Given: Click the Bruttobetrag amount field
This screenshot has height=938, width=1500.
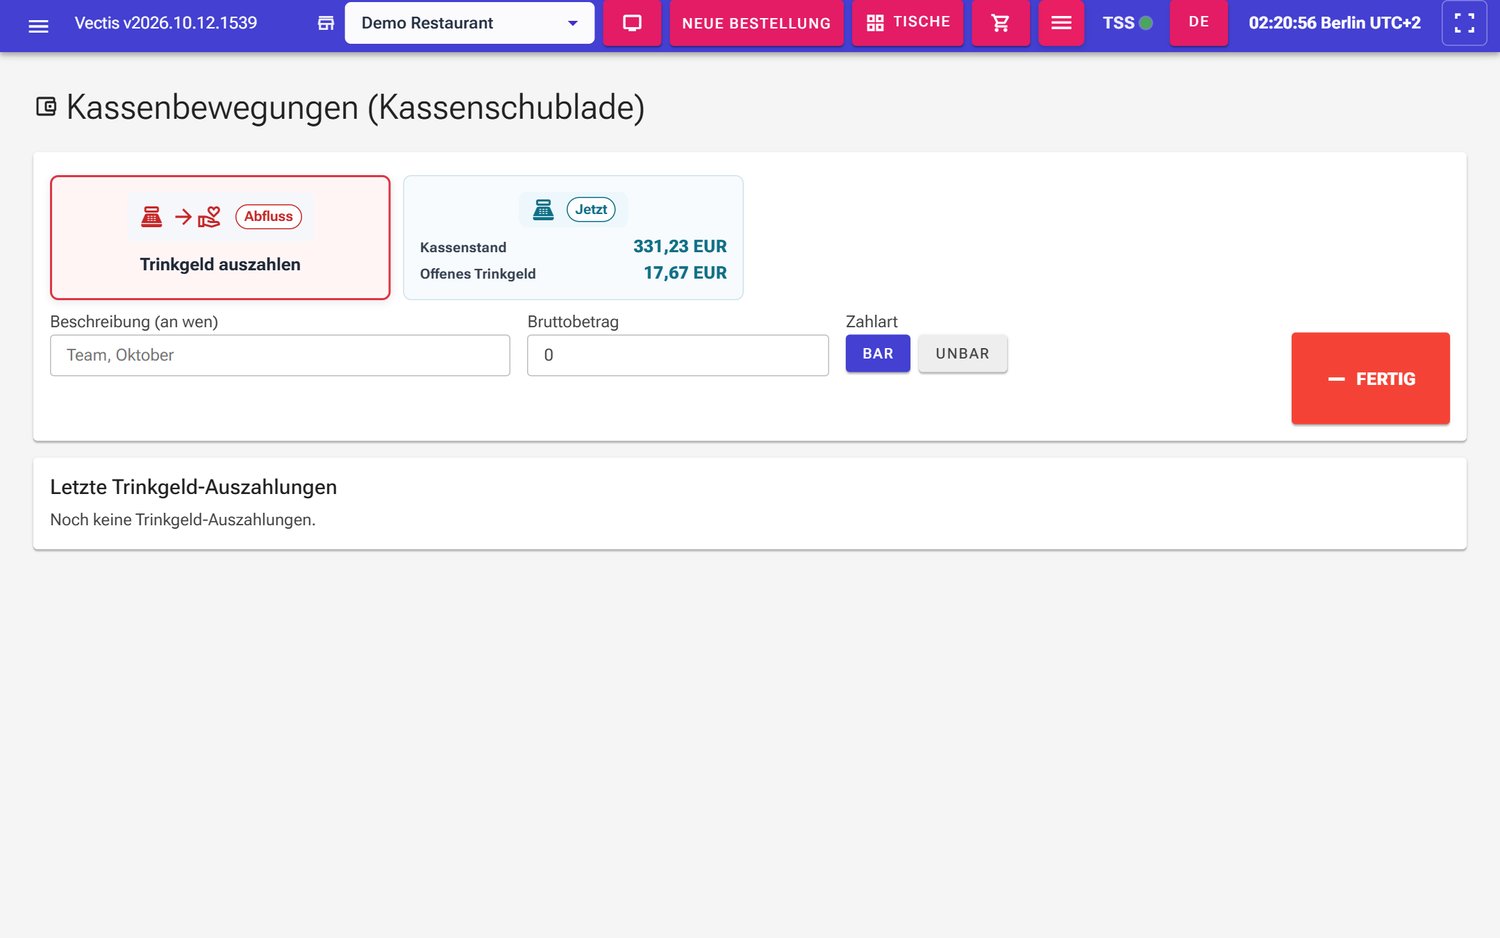Looking at the screenshot, I should (x=678, y=355).
